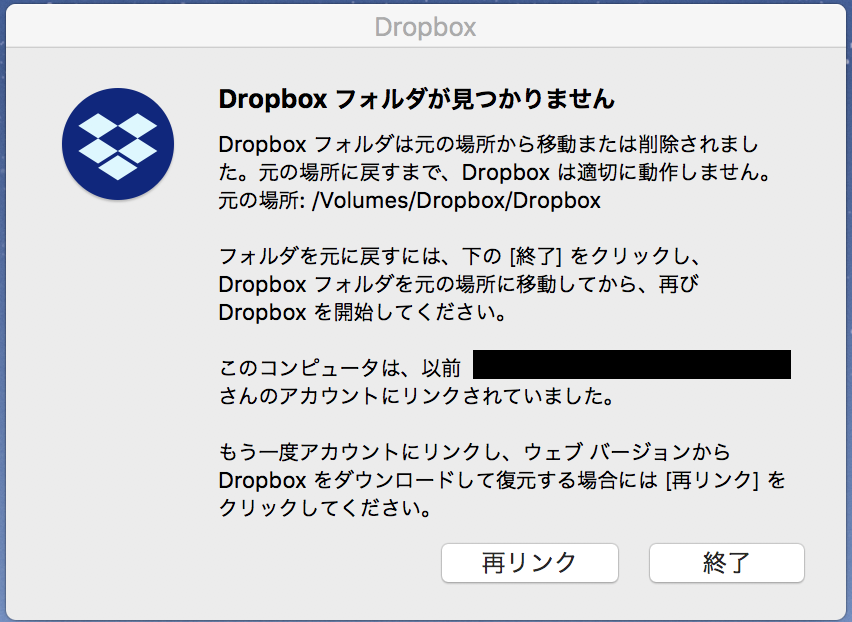Image resolution: width=852 pixels, height=622 pixels.
Task: Click the text このコンピュータは、以前
Action: tap(340, 368)
